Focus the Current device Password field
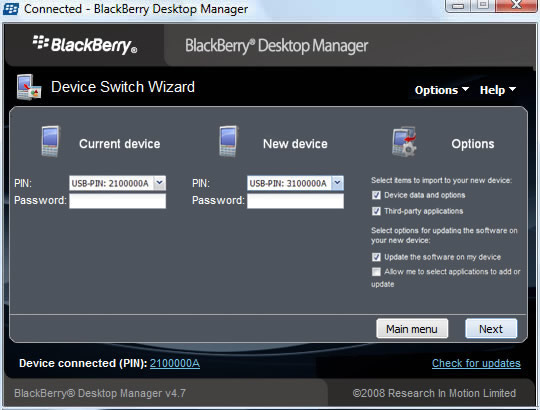This screenshot has width=540, height=410. [x=117, y=201]
